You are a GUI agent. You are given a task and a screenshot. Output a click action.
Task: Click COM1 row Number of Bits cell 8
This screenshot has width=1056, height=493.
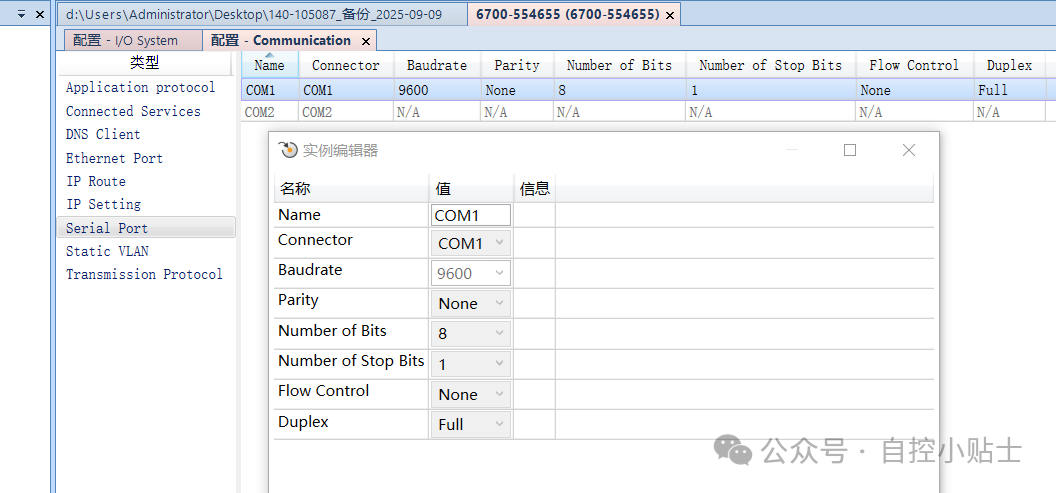pos(620,90)
